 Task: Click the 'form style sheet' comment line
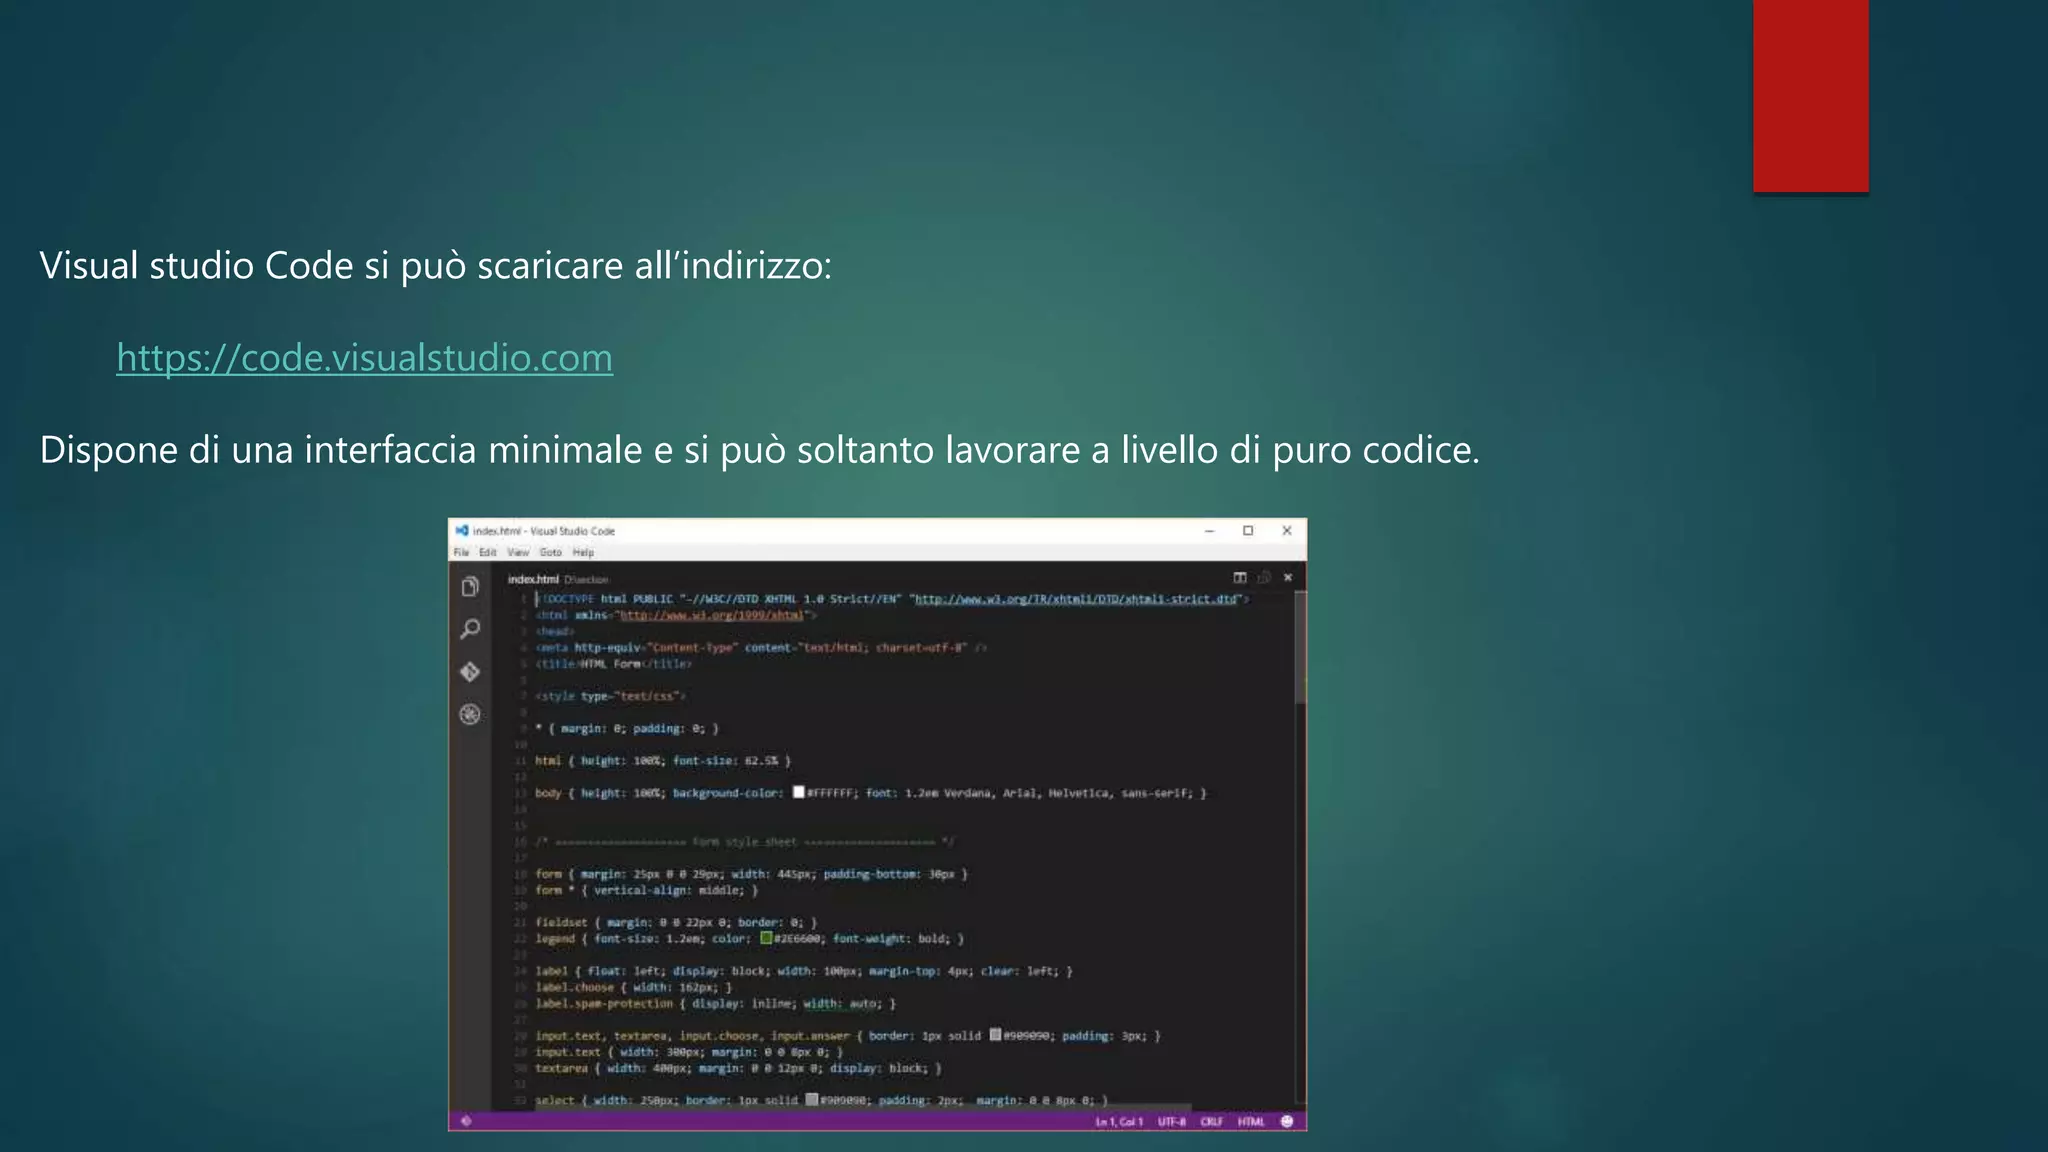(x=745, y=842)
